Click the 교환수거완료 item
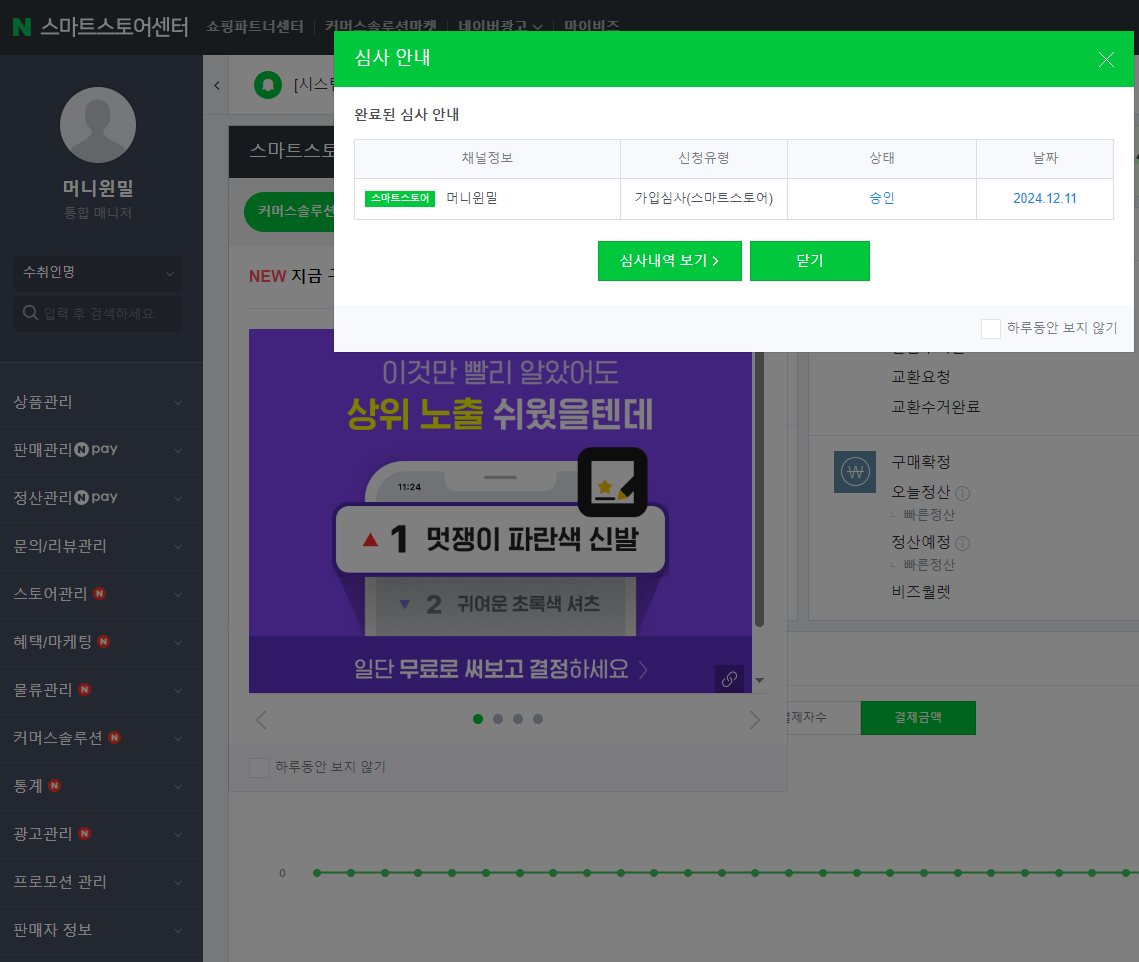 (x=936, y=407)
